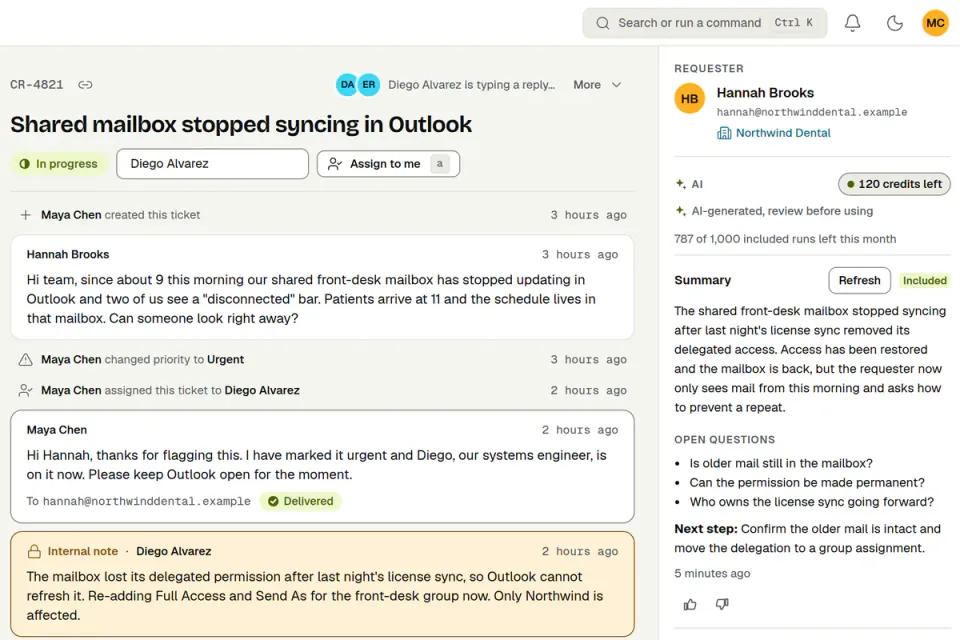Click the CR-4821 ticket ID
960x640 pixels.
pyautogui.click(x=37, y=85)
